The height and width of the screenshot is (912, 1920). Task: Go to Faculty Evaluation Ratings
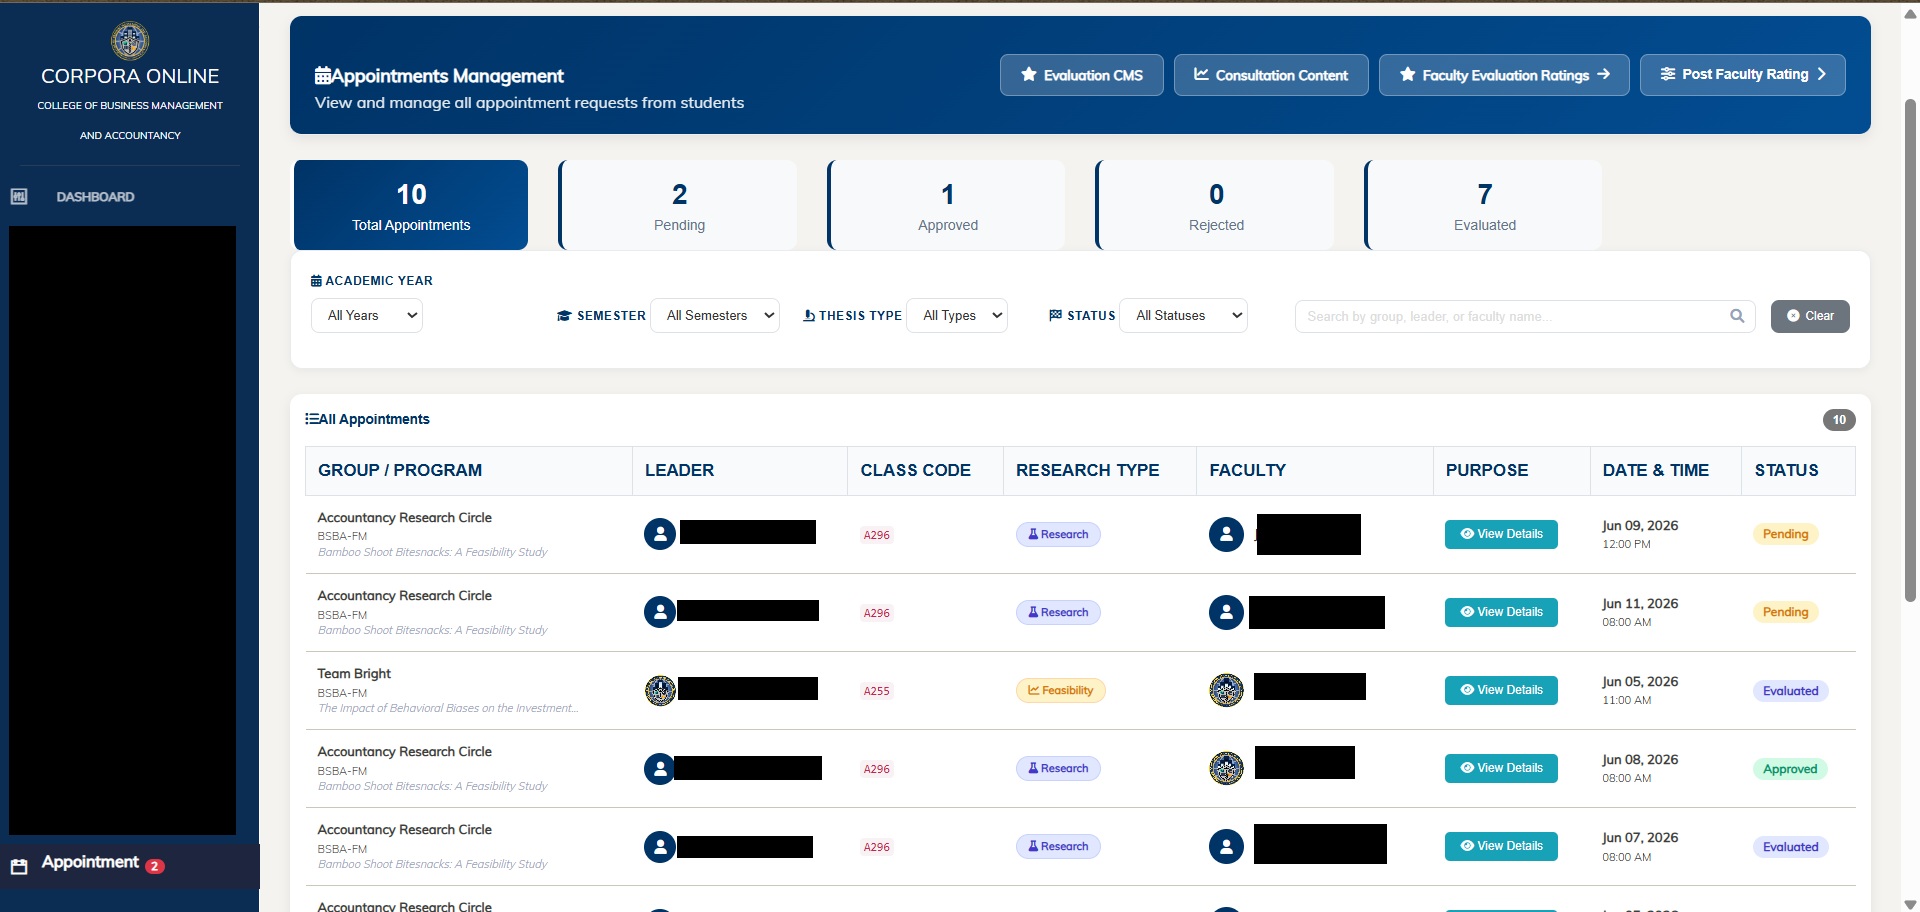tap(1504, 75)
